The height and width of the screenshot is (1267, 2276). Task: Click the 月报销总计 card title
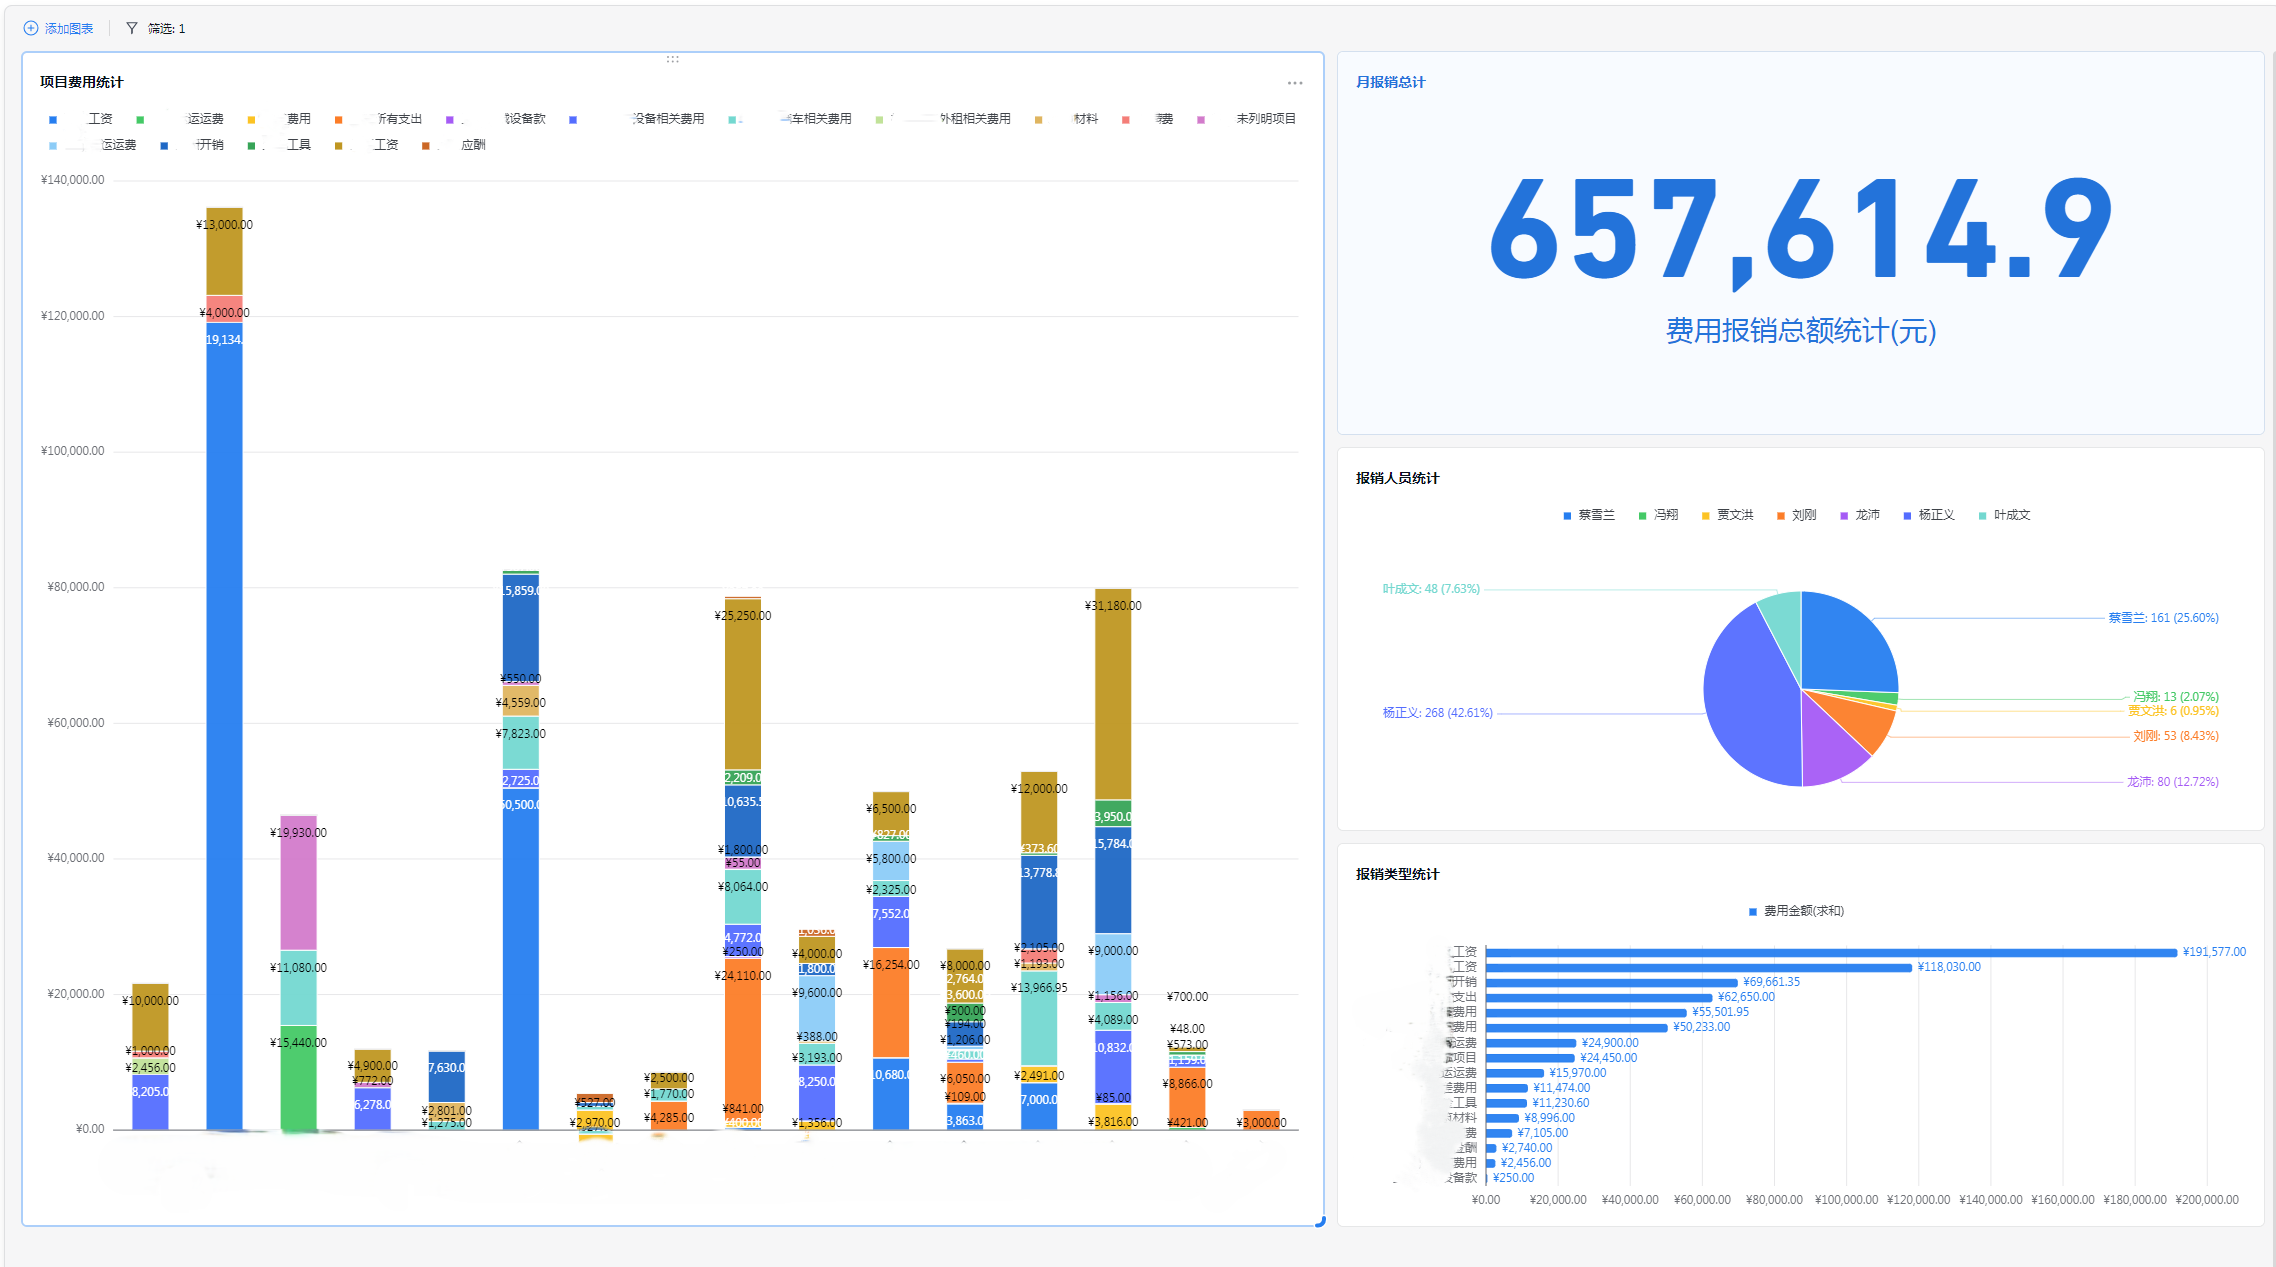[x=1390, y=82]
